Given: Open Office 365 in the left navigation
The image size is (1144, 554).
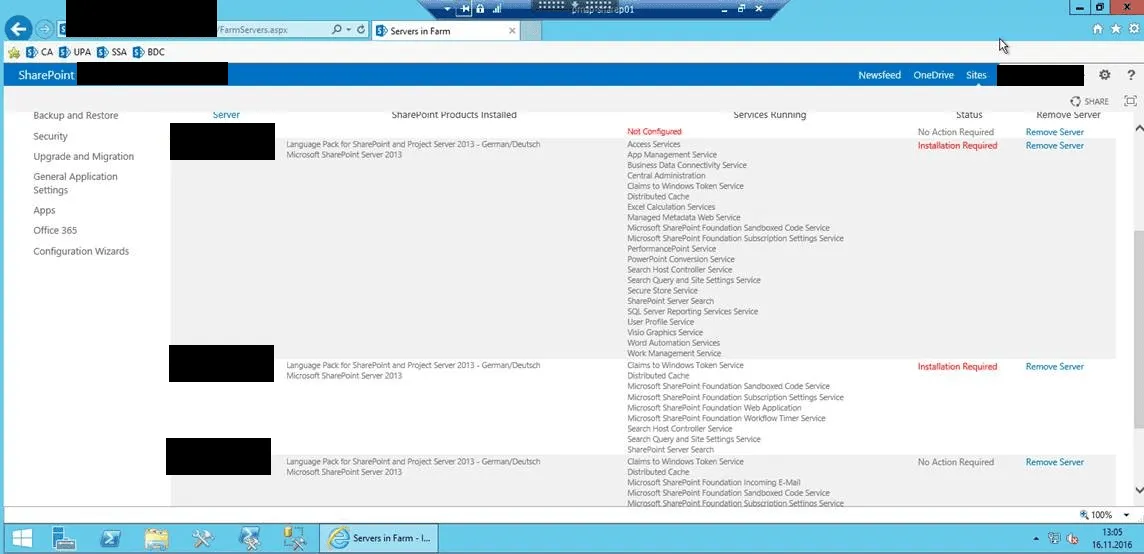Looking at the screenshot, I should point(55,231).
